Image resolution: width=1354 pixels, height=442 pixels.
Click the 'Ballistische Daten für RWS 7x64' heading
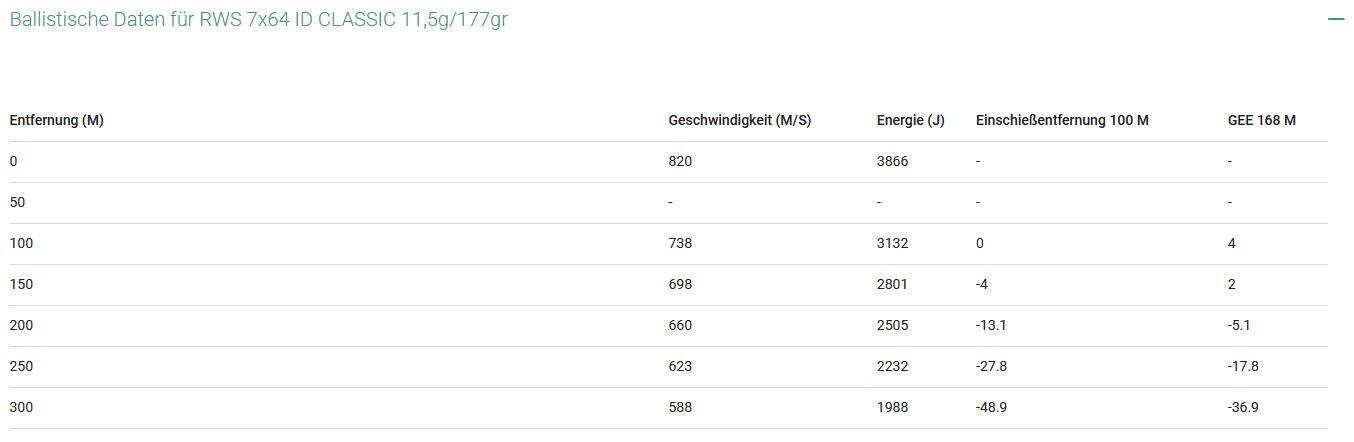[x=259, y=20]
